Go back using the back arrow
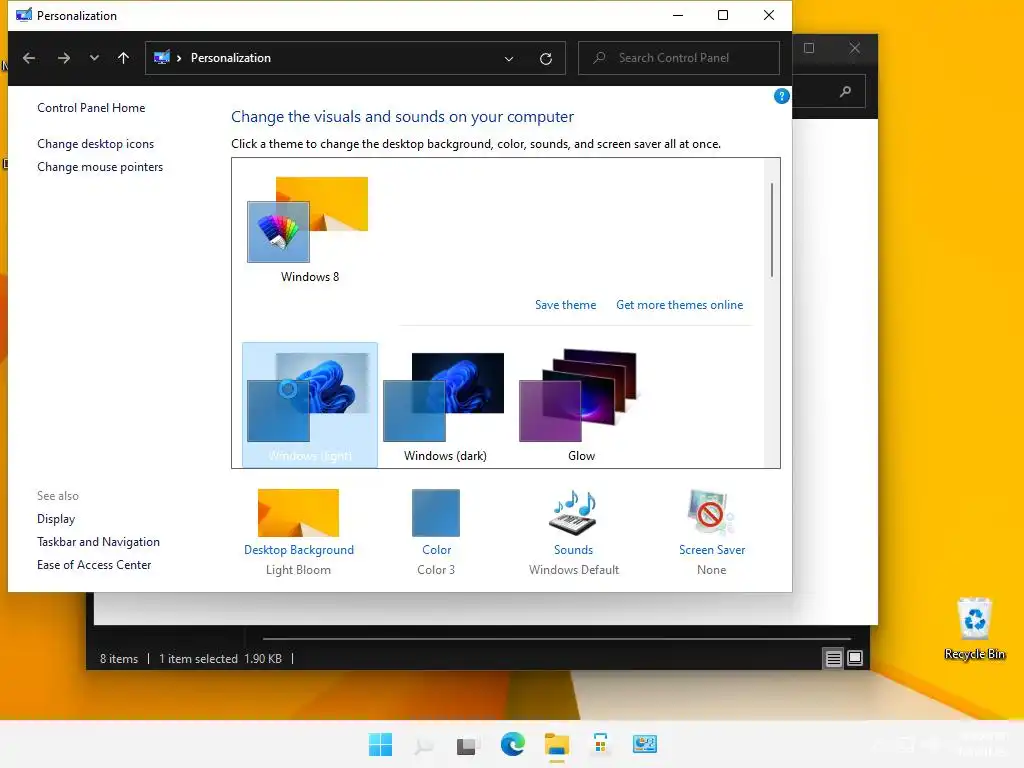Viewport: 1024px width, 768px height. pos(29,58)
